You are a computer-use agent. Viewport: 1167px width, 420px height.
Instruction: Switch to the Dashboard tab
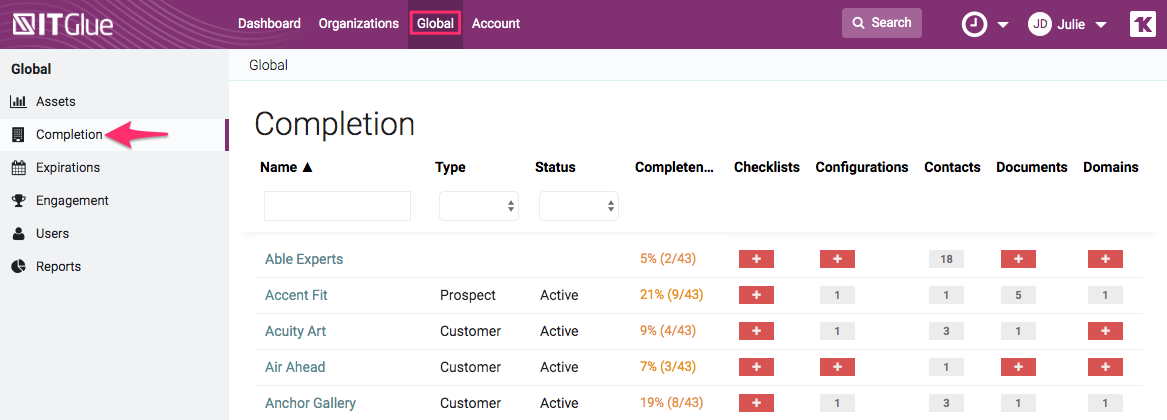click(x=269, y=24)
